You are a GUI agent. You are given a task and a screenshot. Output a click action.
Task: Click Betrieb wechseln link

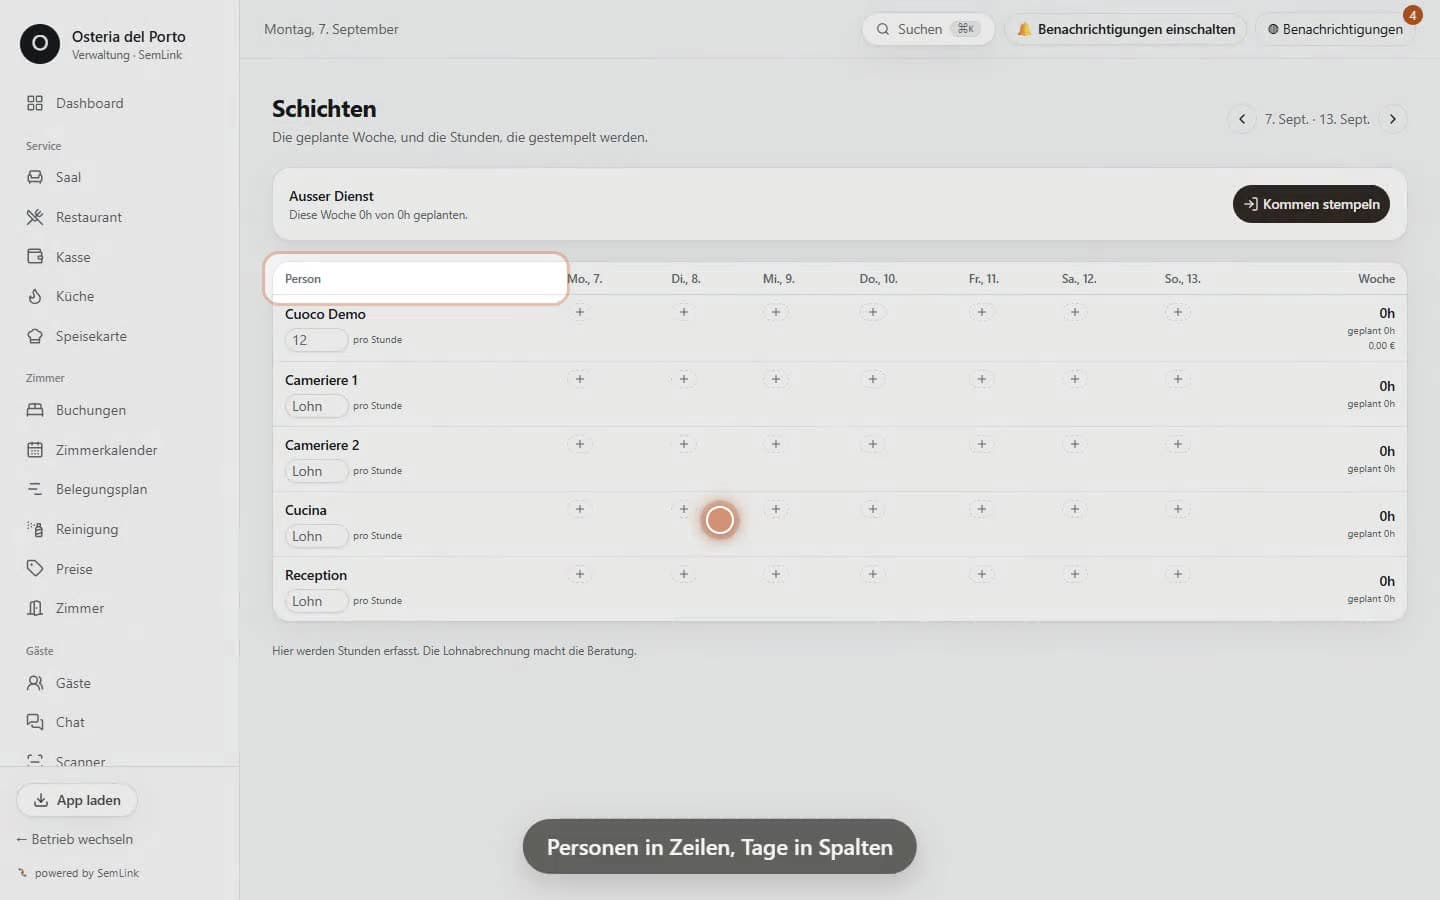tap(75, 839)
